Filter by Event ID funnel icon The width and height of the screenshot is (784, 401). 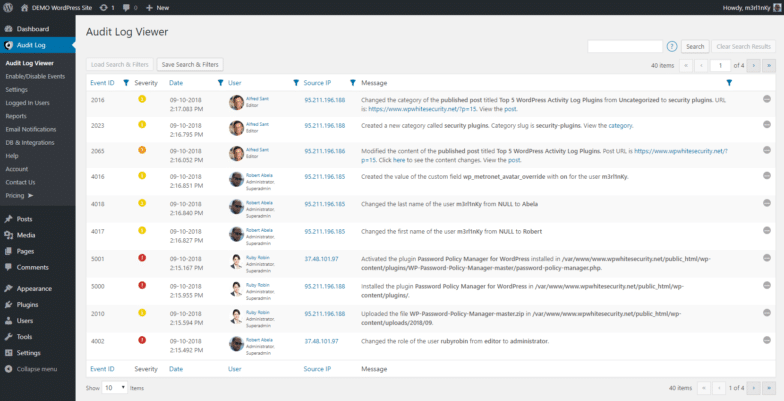(x=126, y=82)
